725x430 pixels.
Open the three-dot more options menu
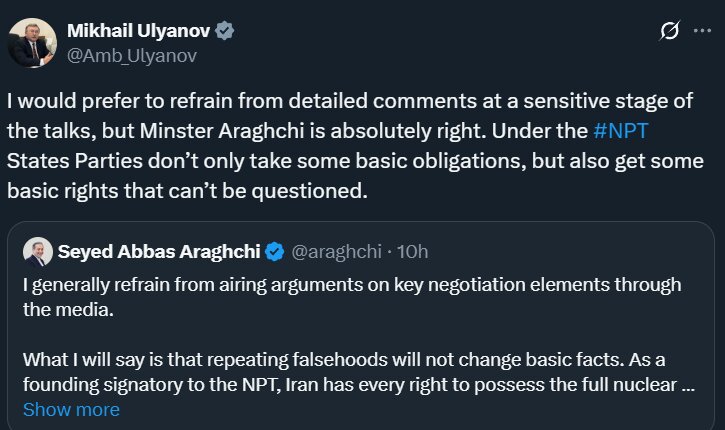click(704, 32)
